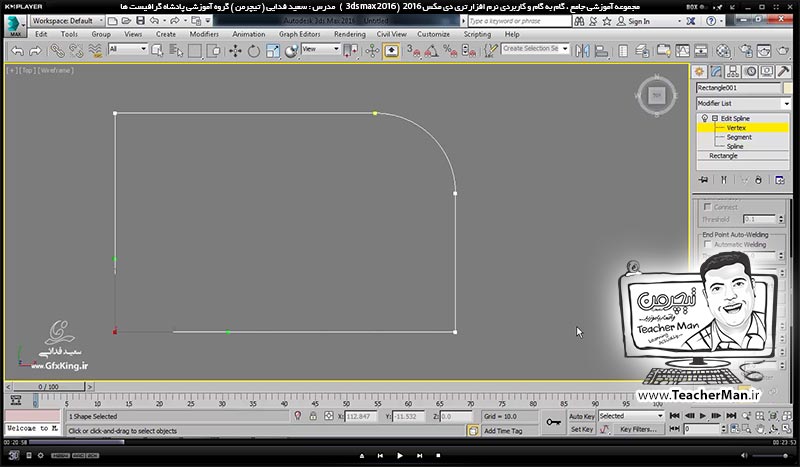This screenshot has height=467, width=800.
Task: Open the selection filter All dropdown
Action: [128, 49]
